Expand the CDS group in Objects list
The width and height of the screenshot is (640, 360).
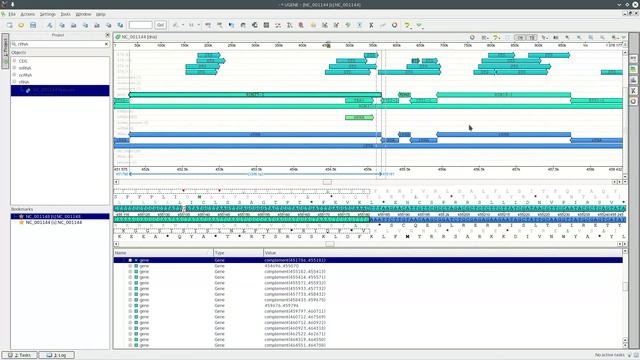(15, 61)
